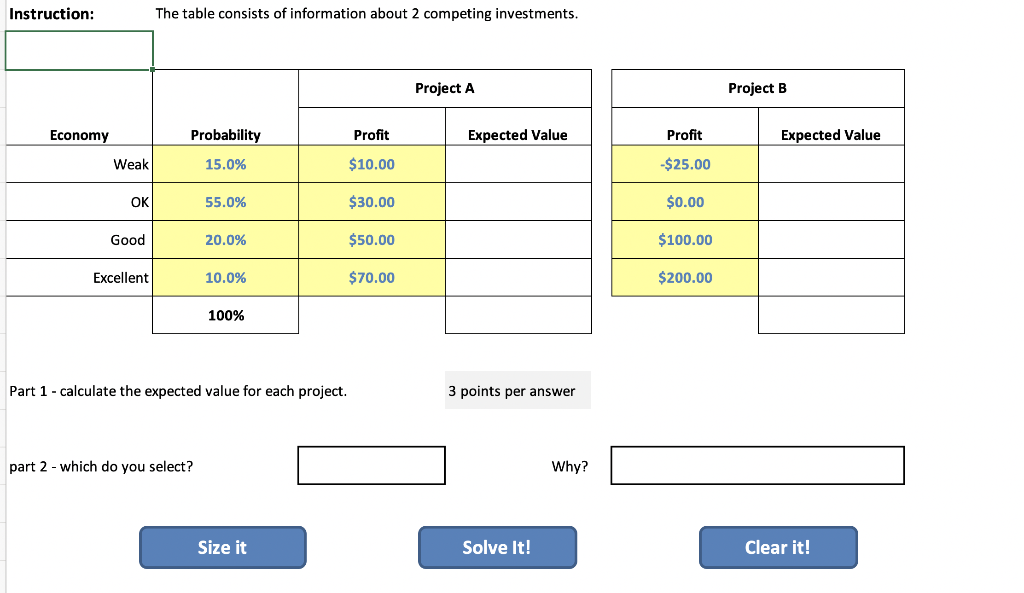Select the Excellent Expected Value cell for Project B
This screenshot has height=593, width=1024.
pos(831,277)
